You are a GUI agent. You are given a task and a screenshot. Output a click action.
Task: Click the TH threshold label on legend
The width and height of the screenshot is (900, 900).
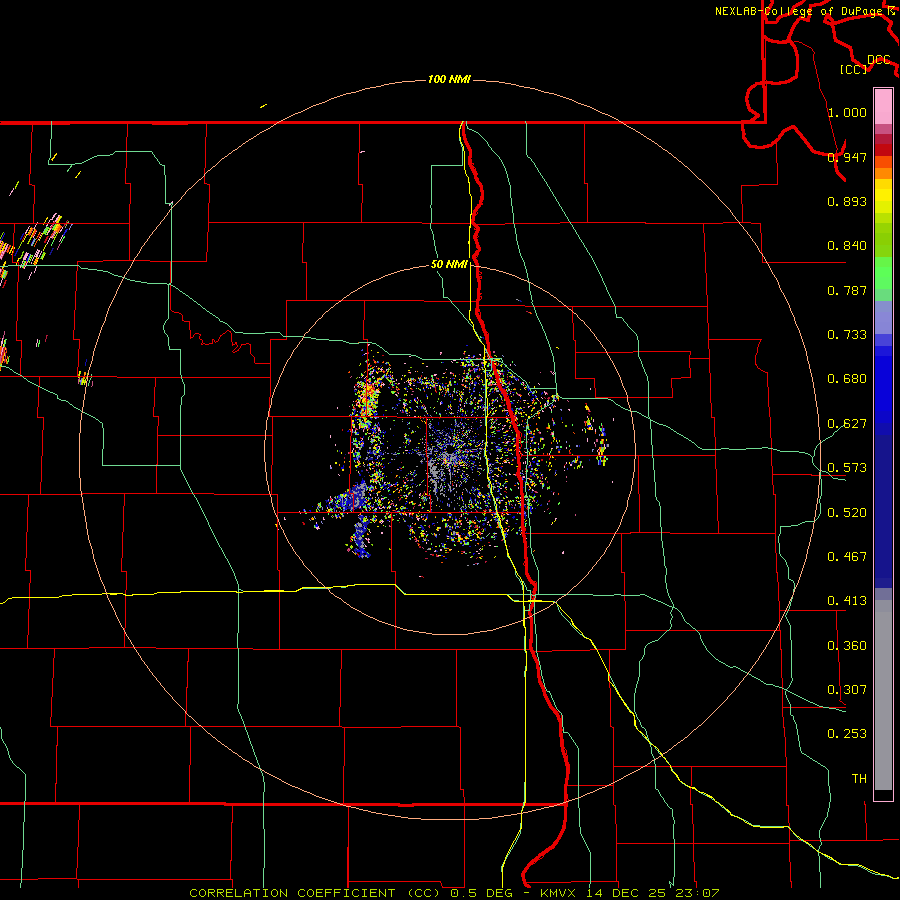tap(859, 779)
